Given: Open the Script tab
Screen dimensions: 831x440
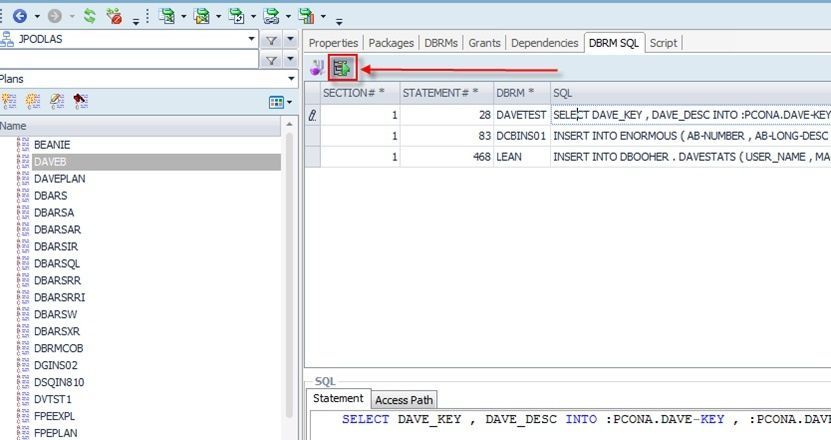Looking at the screenshot, I should click(x=664, y=43).
